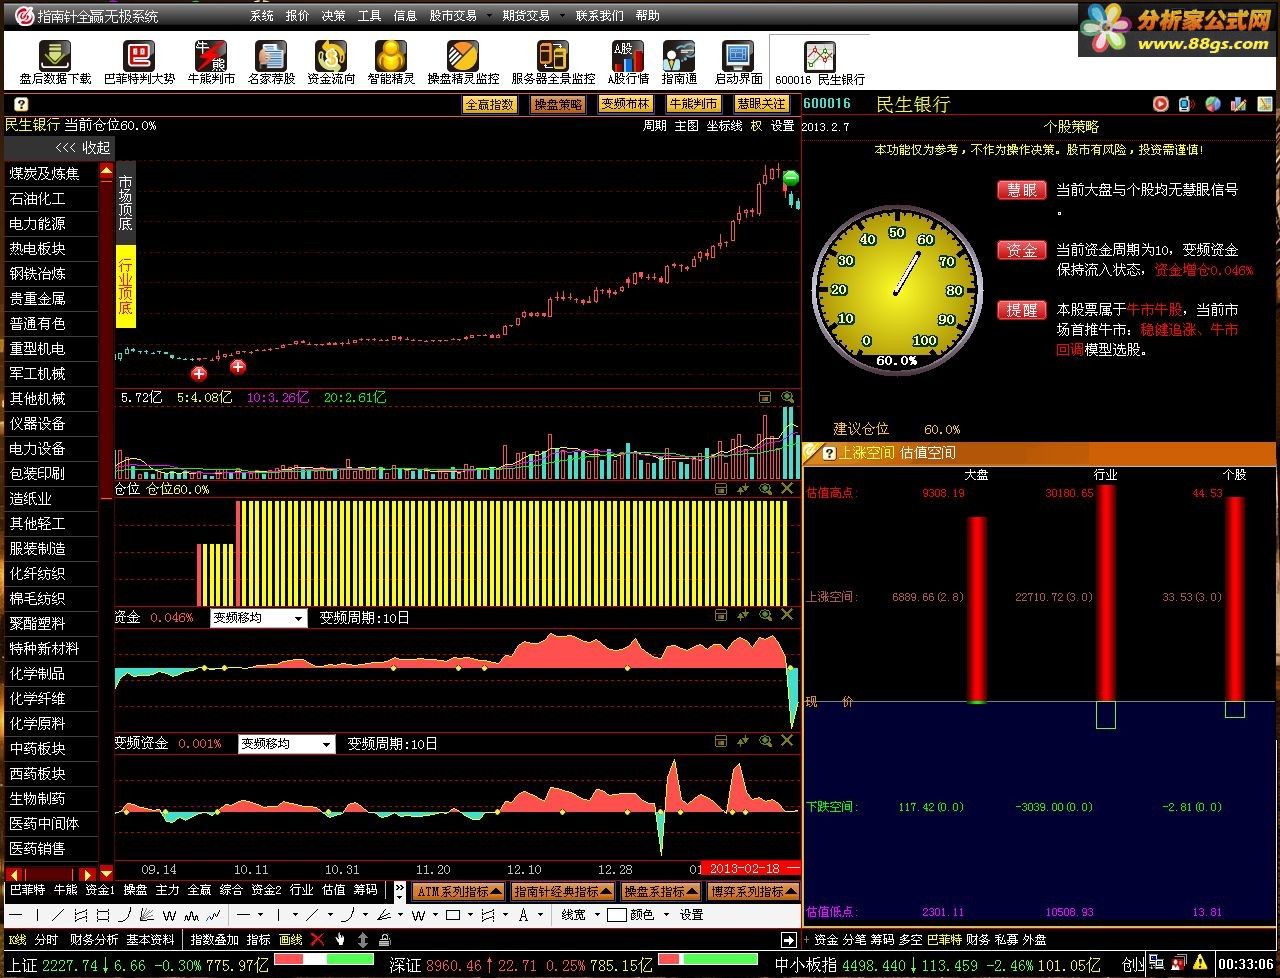This screenshot has height=978, width=1280.
Task: Open 服务器全景监控 icon
Action: (553, 62)
